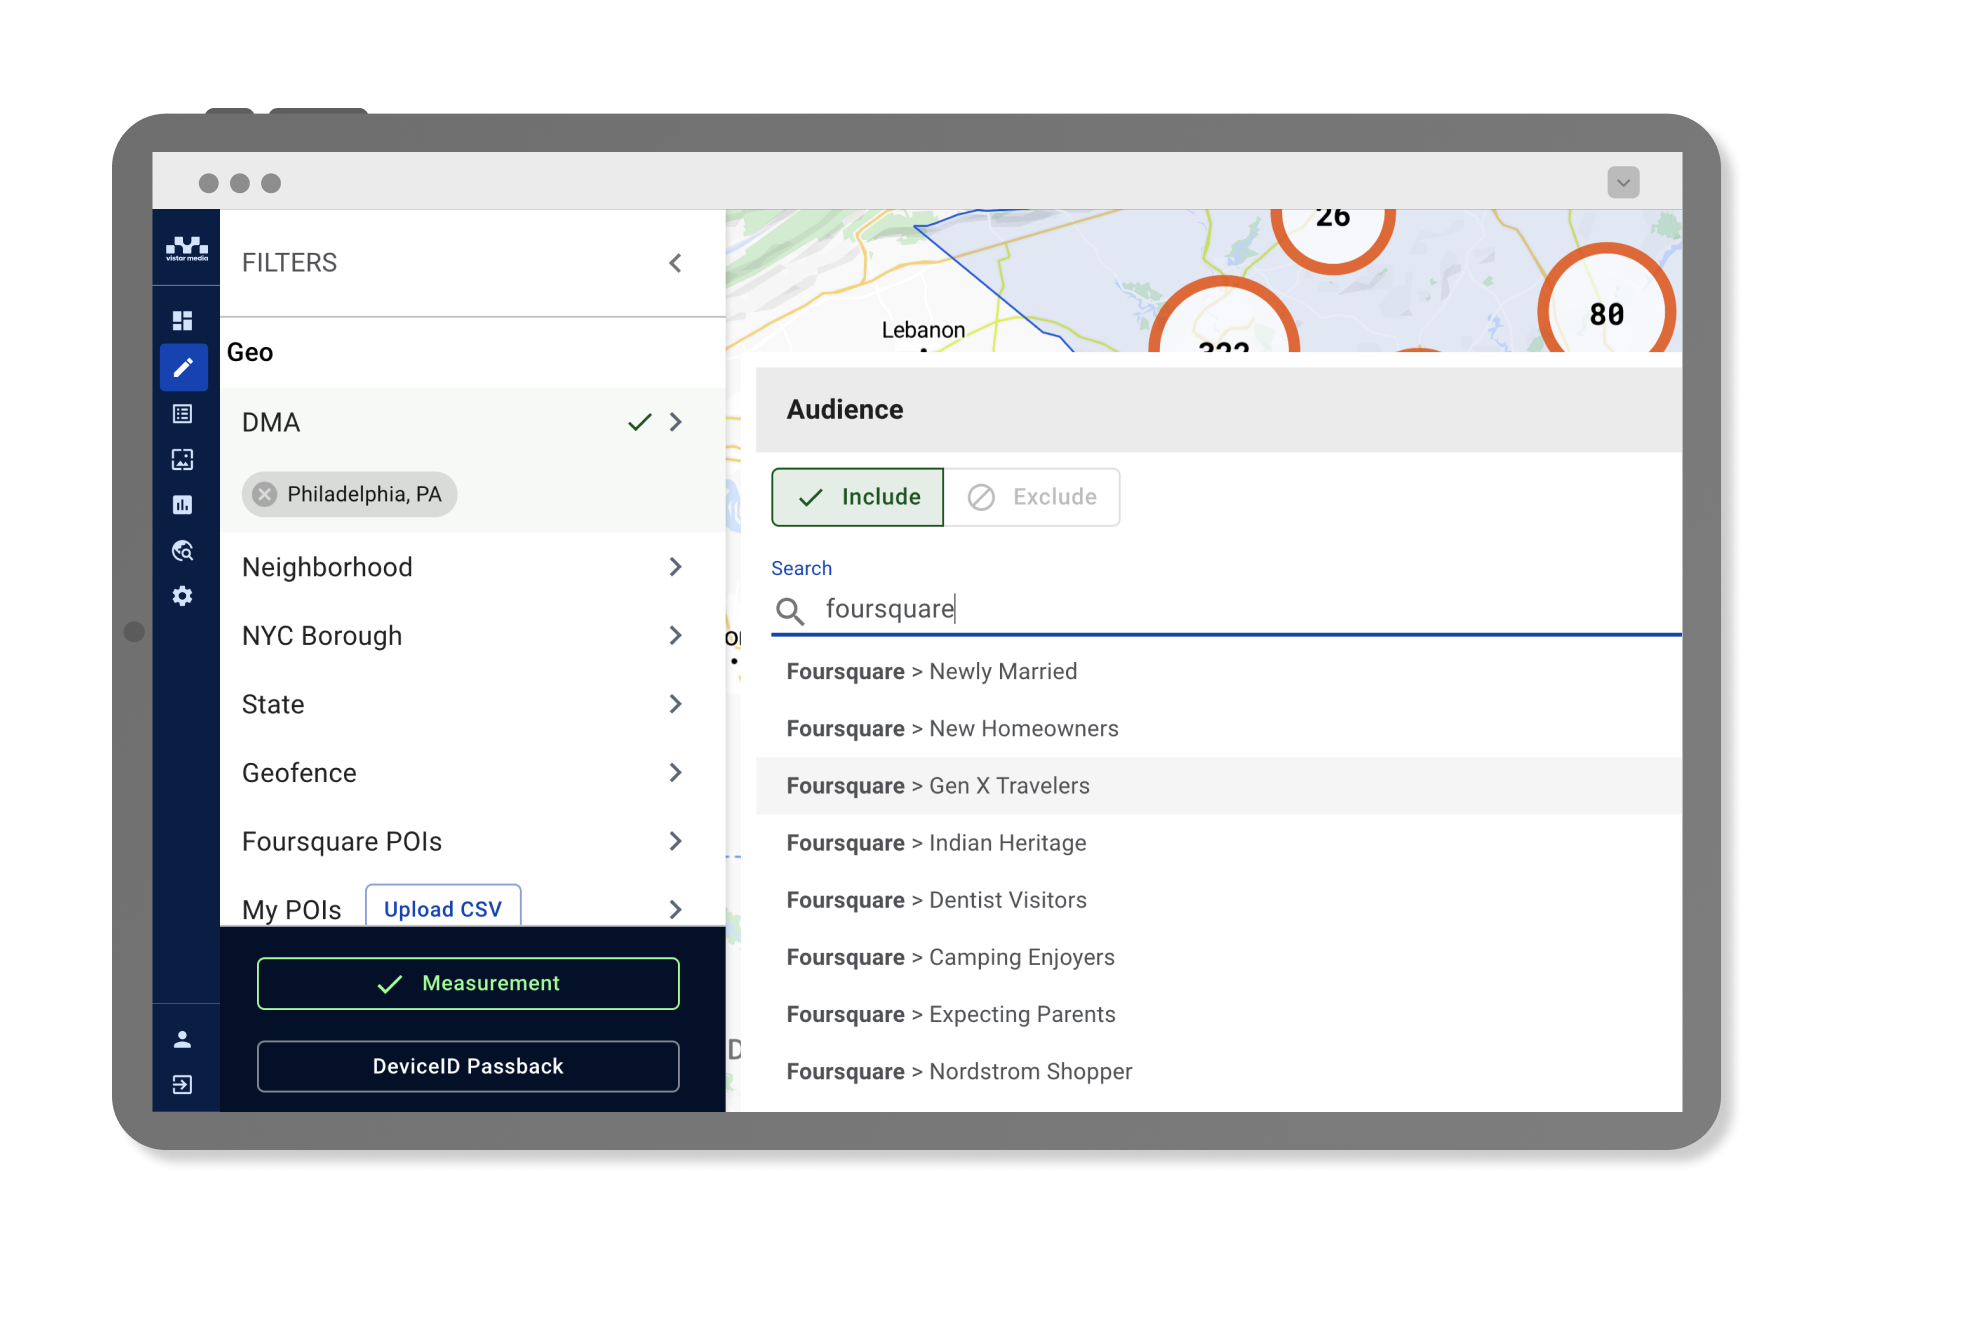Image resolution: width=1975 pixels, height=1317 pixels.
Task: Choose Foursquare > Newly Married
Action: pyautogui.click(x=1219, y=672)
